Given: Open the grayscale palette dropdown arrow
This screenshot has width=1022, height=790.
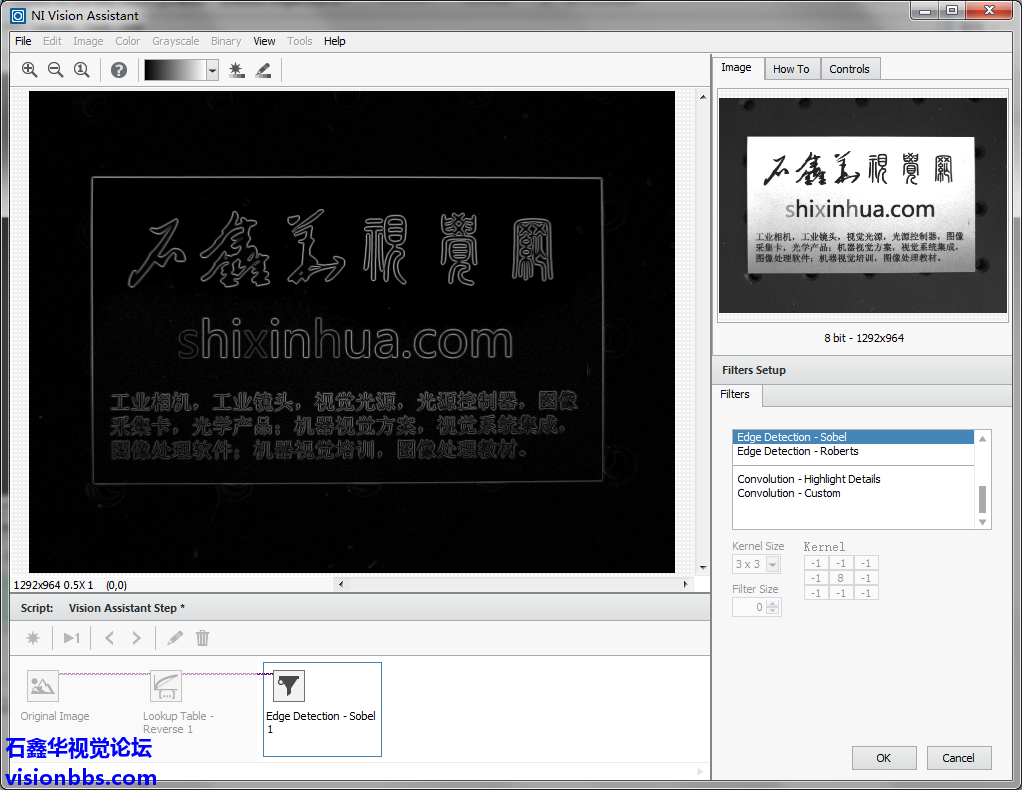Looking at the screenshot, I should pyautogui.click(x=212, y=70).
